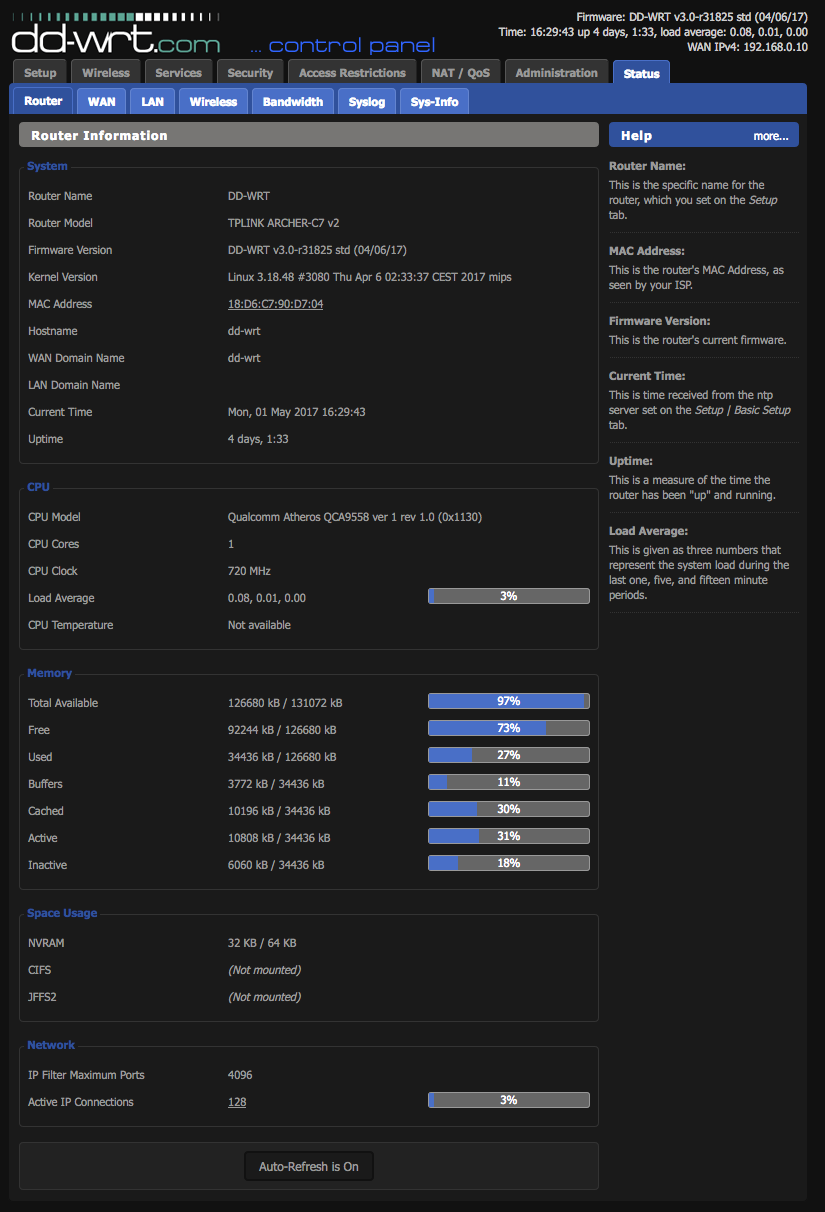Click the 'more...' link in Help header

pos(771,136)
